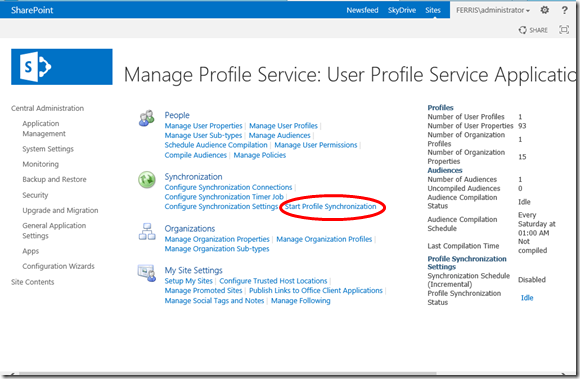
Task: Open Backup and Restore
Action: pos(54,179)
